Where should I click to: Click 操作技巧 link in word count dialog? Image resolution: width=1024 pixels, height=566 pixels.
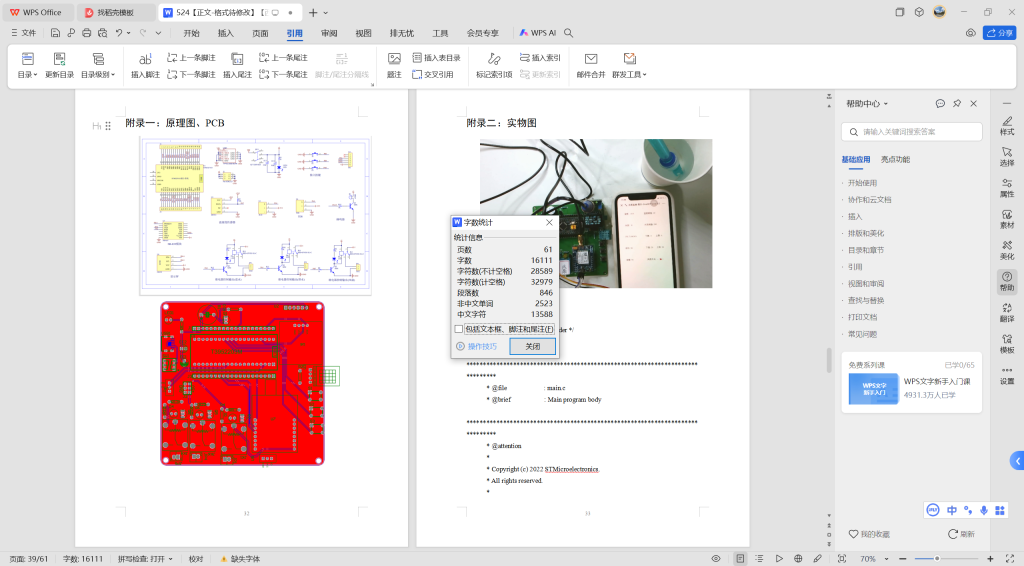477,346
